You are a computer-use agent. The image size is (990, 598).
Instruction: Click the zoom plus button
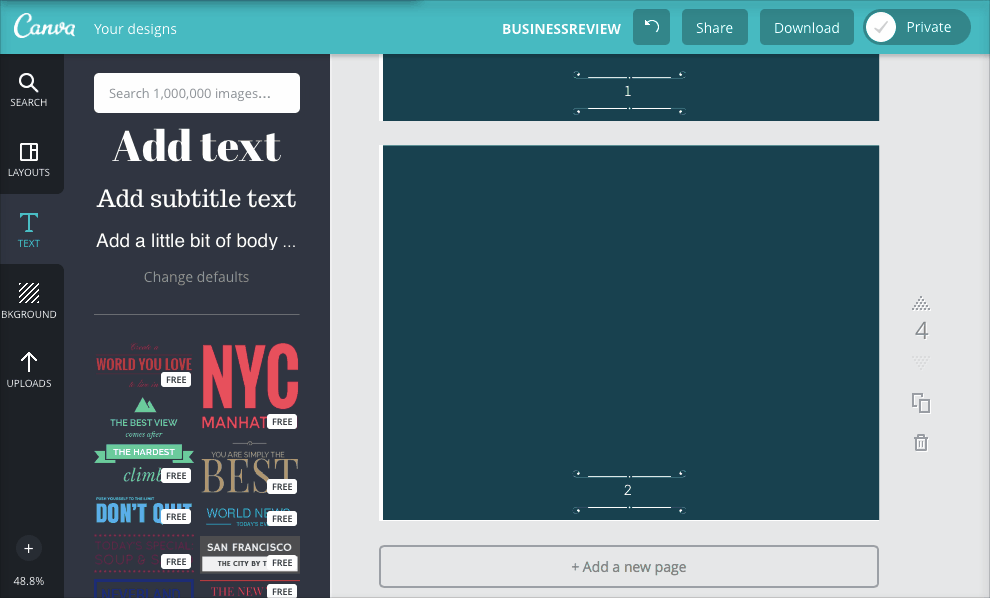click(x=28, y=548)
